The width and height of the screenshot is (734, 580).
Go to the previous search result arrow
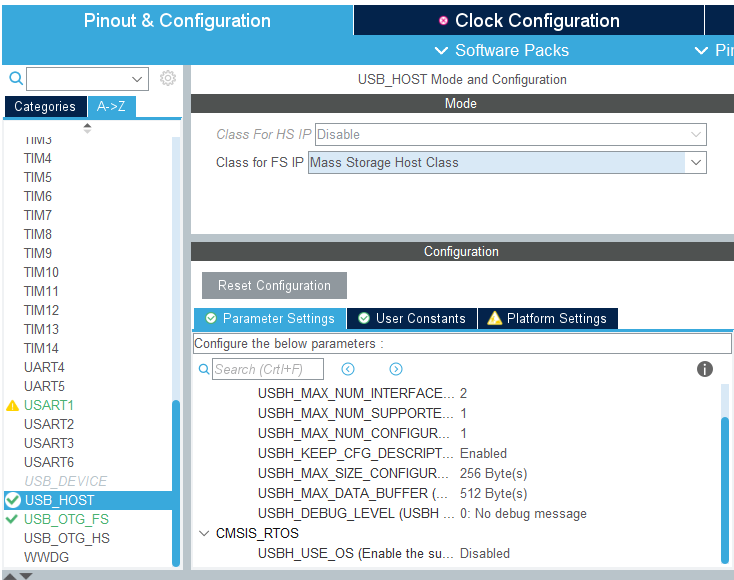[348, 369]
